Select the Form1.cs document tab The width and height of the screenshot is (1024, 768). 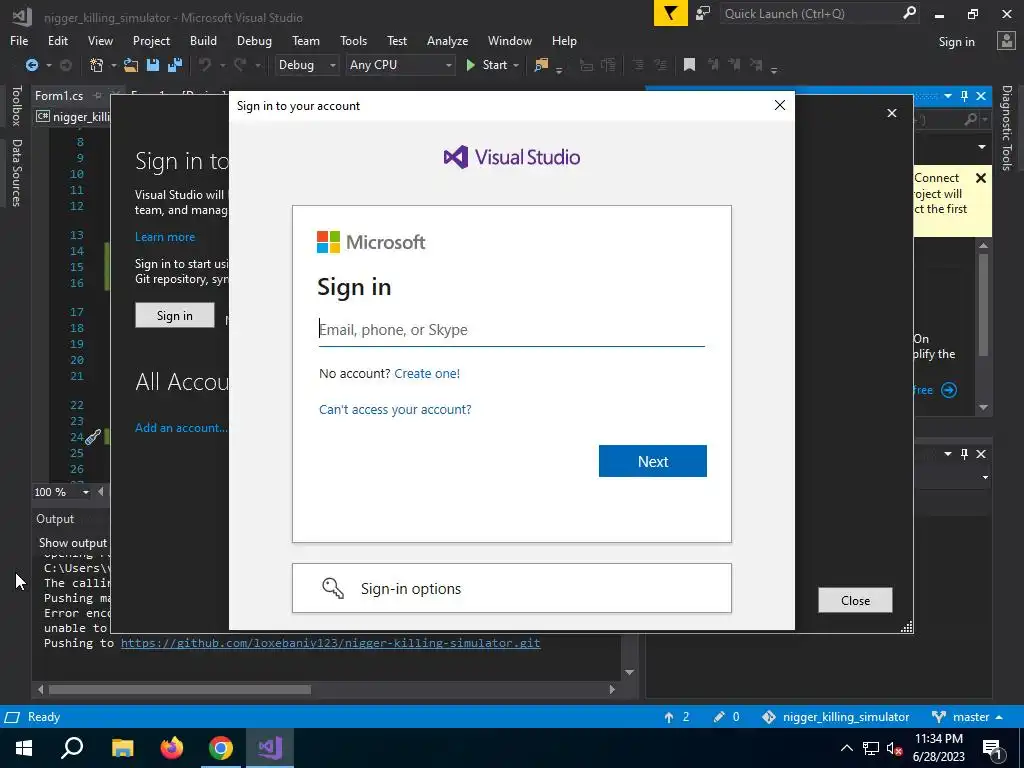coord(59,96)
